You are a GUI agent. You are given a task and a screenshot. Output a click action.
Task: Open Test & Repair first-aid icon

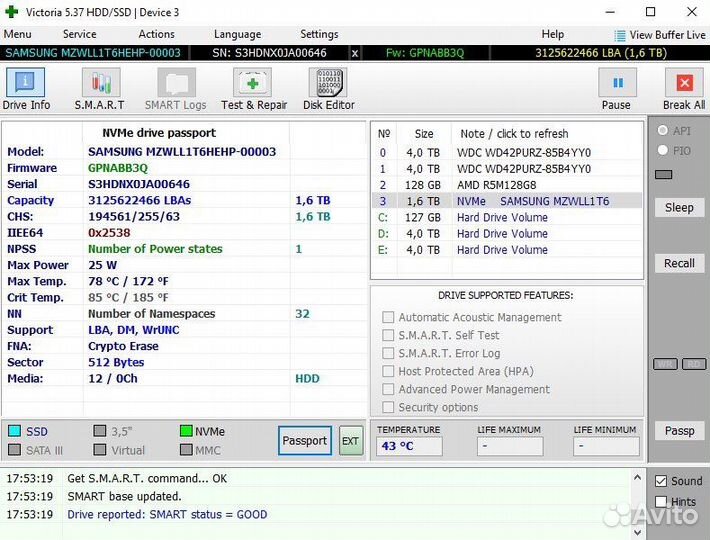click(x=252, y=82)
